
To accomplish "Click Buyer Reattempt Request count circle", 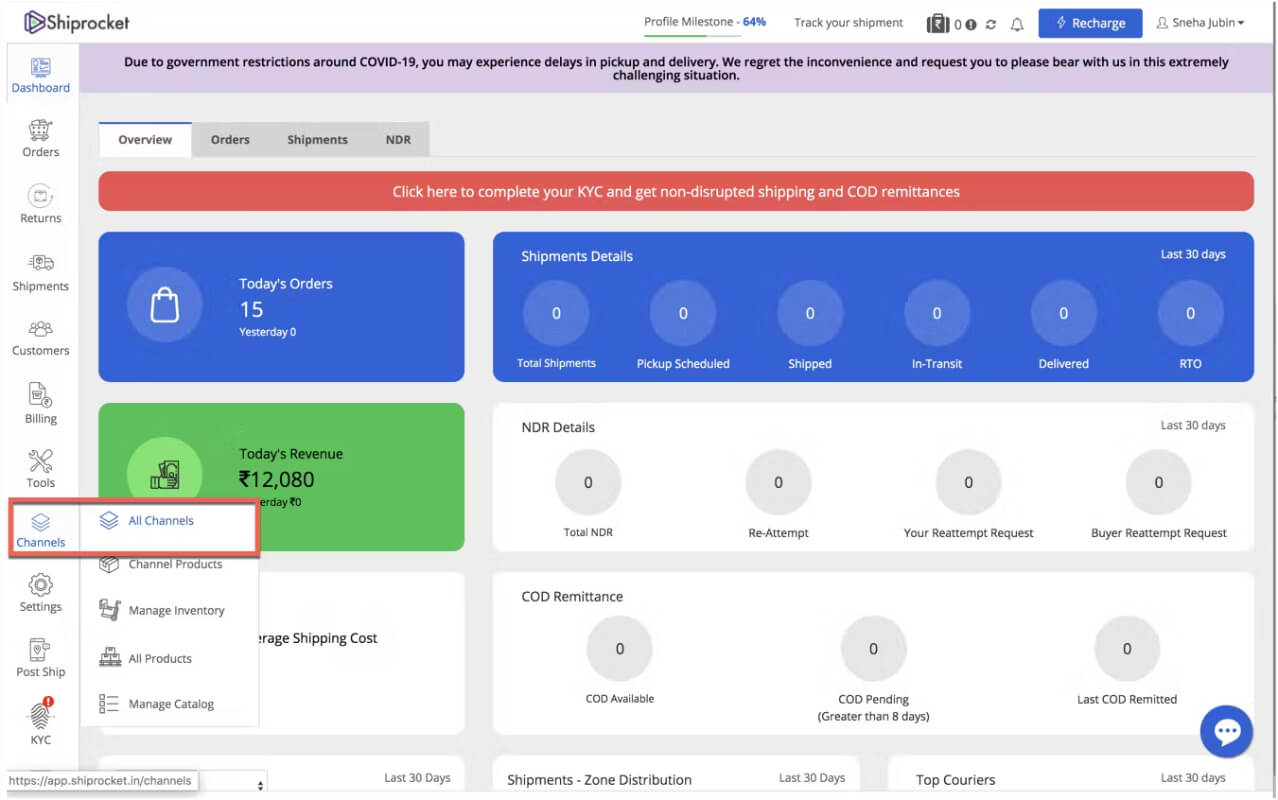I will click(x=1159, y=482).
